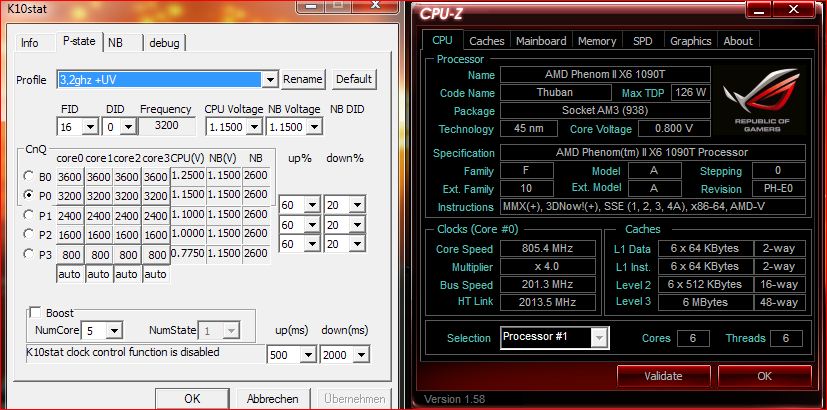Open the Caches tab in CPU-Z
Viewport: 827px width, 410px height.
[486, 41]
